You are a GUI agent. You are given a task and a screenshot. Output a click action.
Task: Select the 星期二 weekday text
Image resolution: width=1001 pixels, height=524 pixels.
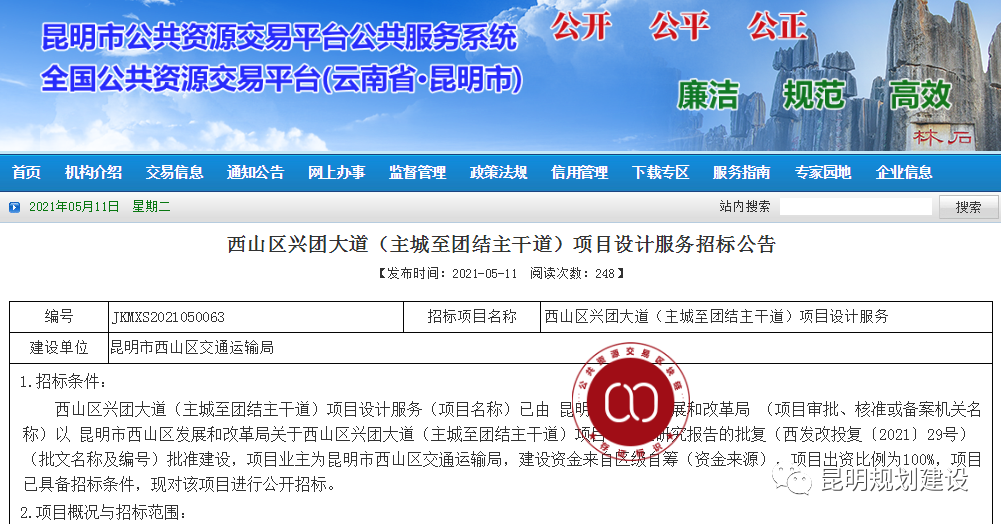click(151, 207)
